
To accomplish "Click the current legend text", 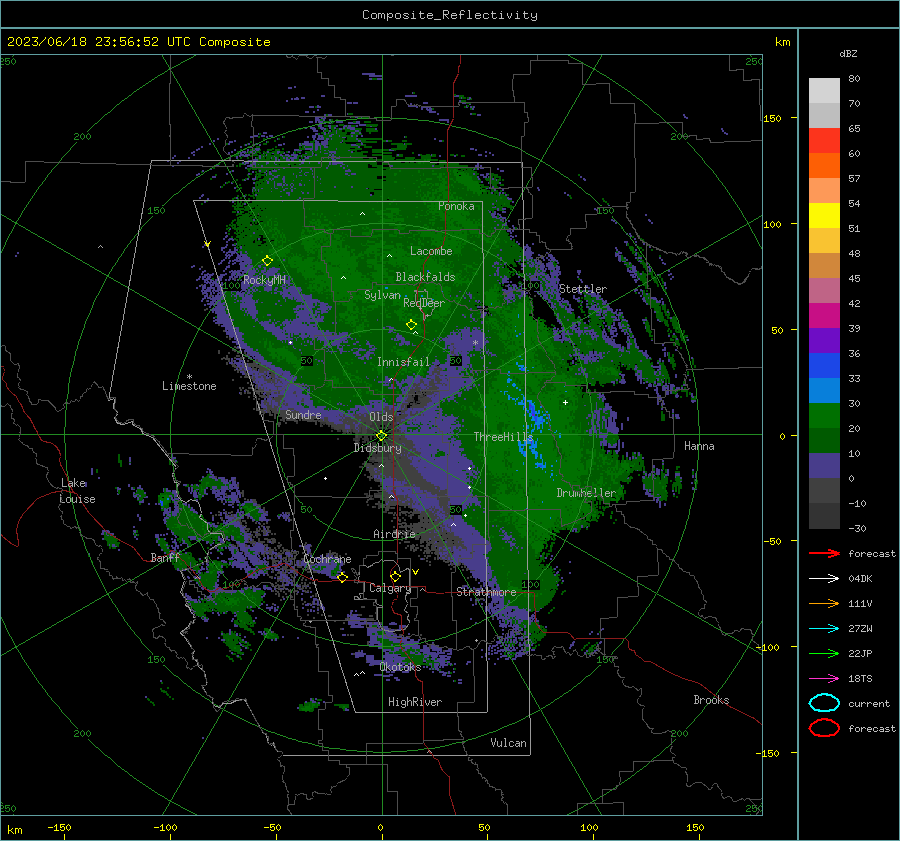I will tap(869, 703).
